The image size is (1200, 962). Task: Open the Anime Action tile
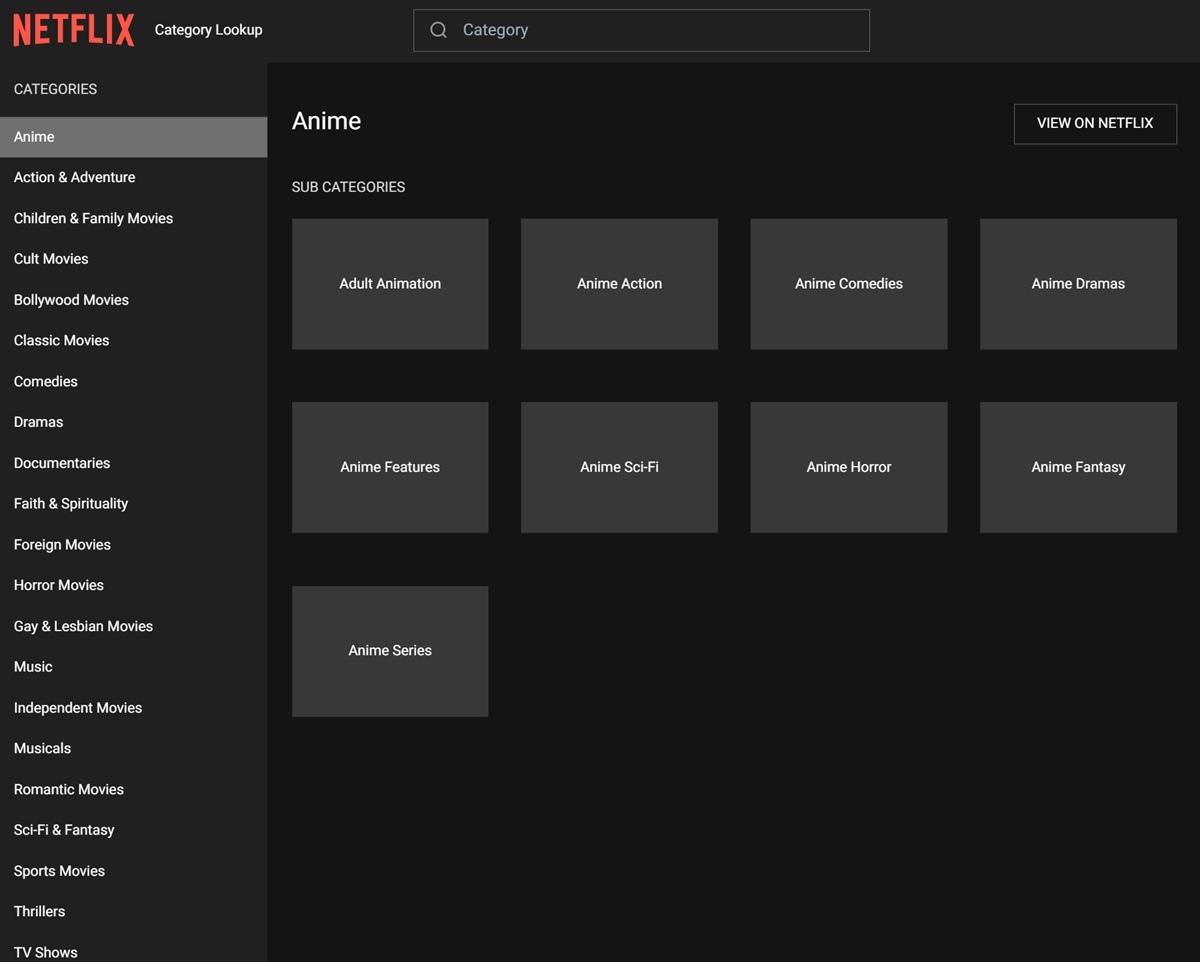click(619, 284)
